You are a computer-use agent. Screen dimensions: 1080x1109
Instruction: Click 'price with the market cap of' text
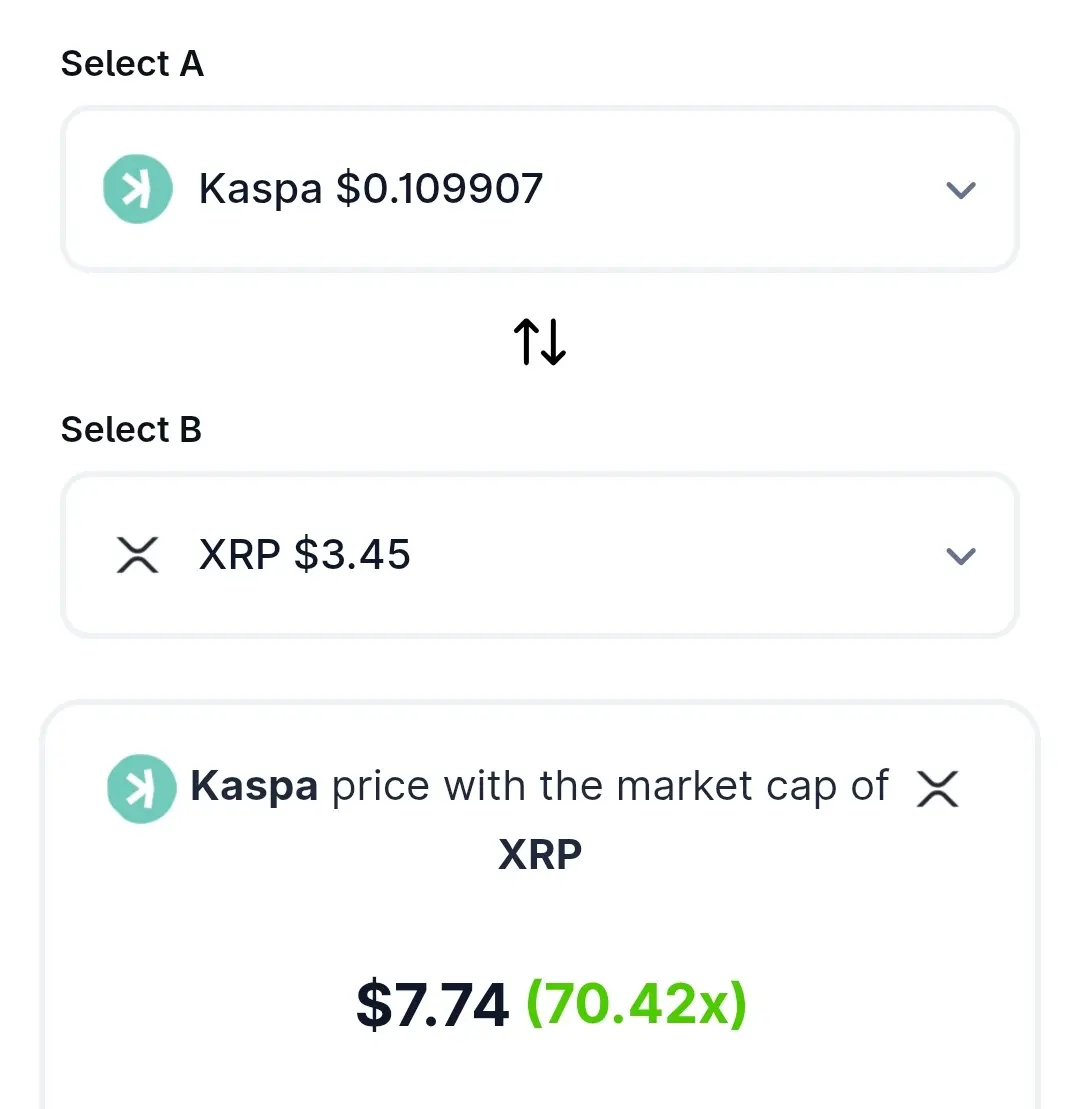point(610,786)
